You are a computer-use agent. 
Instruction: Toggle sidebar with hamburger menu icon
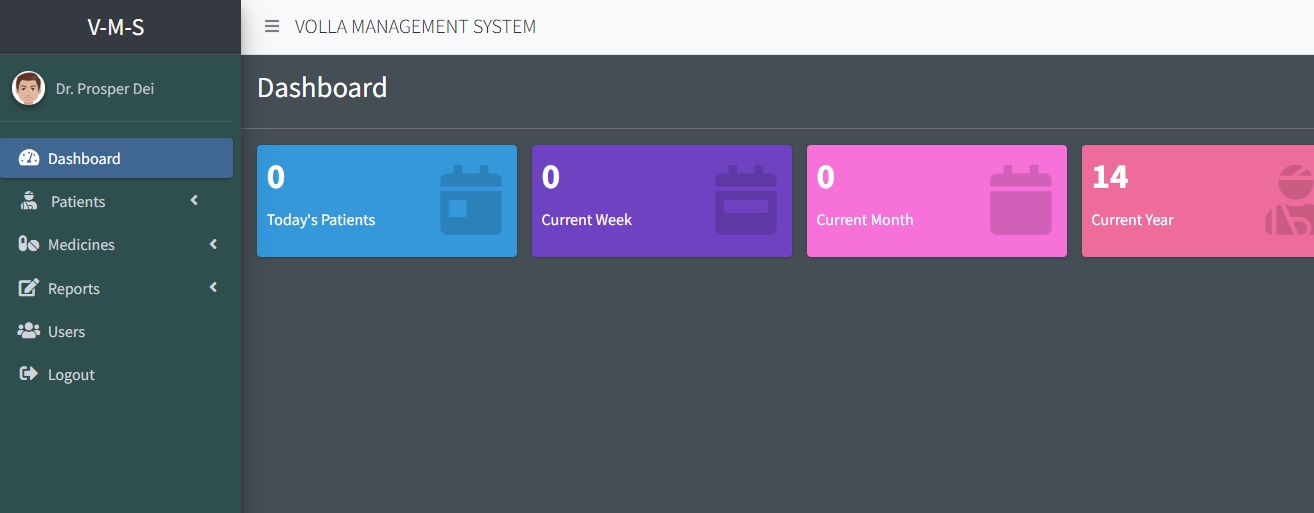272,26
